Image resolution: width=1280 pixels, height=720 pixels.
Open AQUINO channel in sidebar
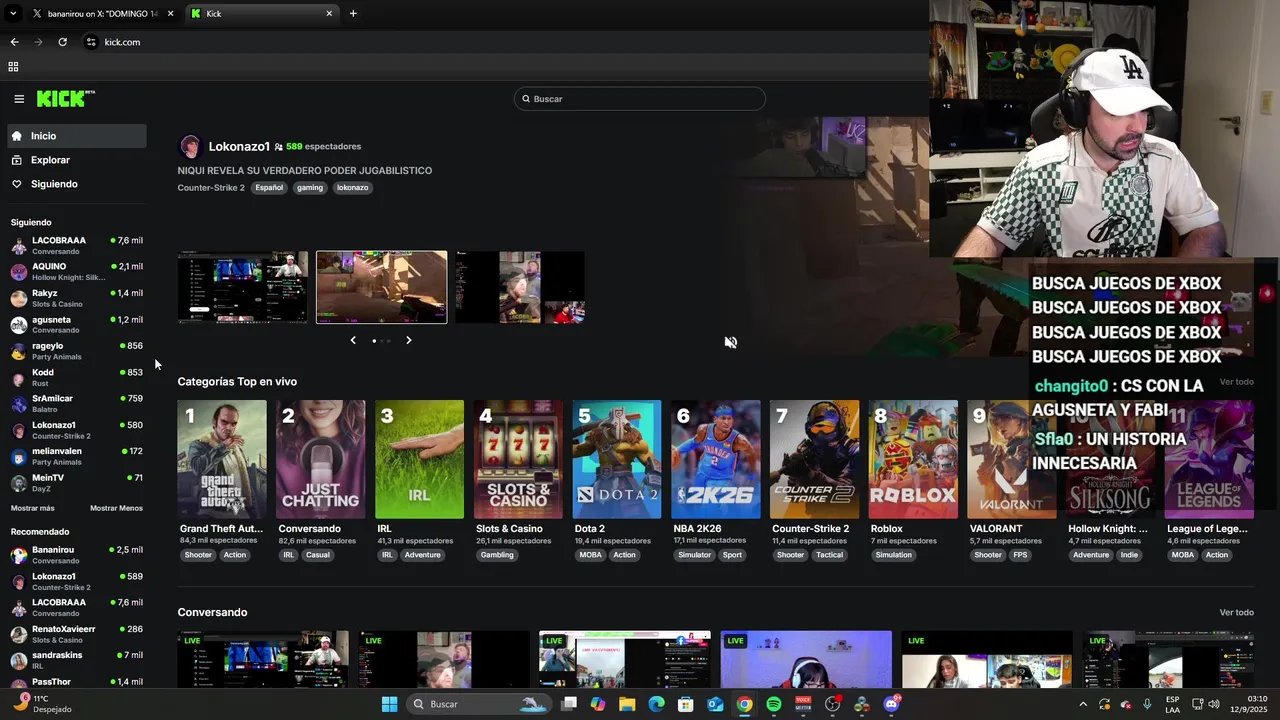[x=77, y=272]
